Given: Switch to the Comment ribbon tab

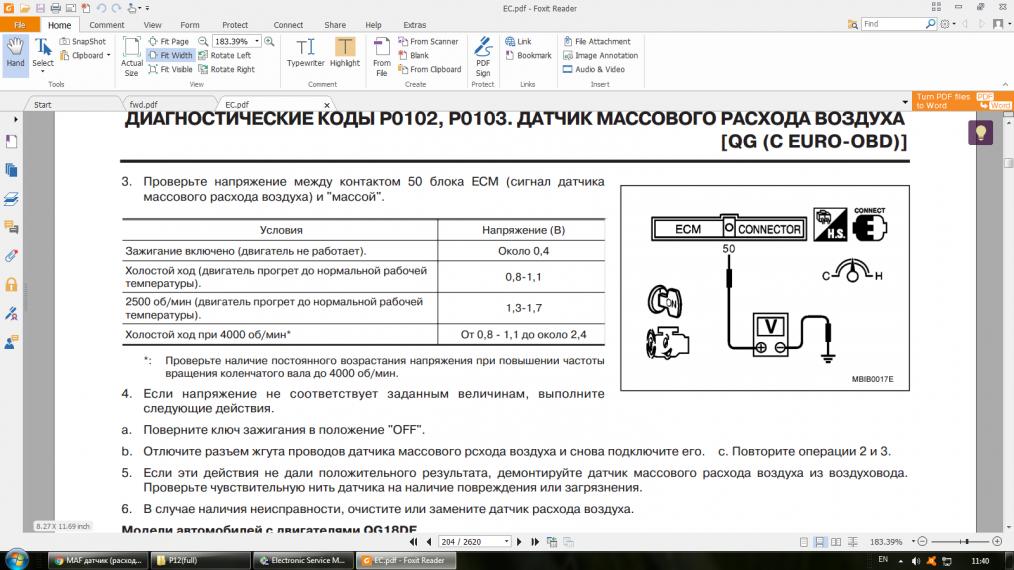Looking at the screenshot, I should (x=107, y=25).
